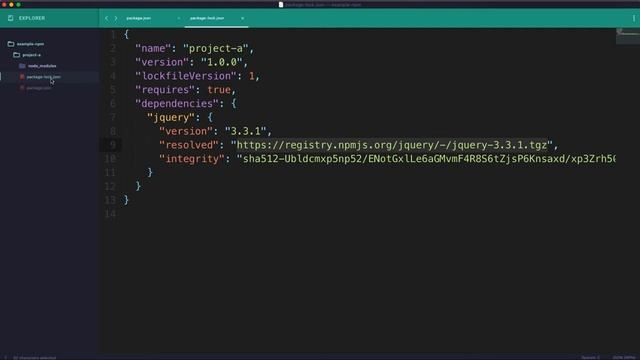Click the "jquery" key

coord(171,118)
